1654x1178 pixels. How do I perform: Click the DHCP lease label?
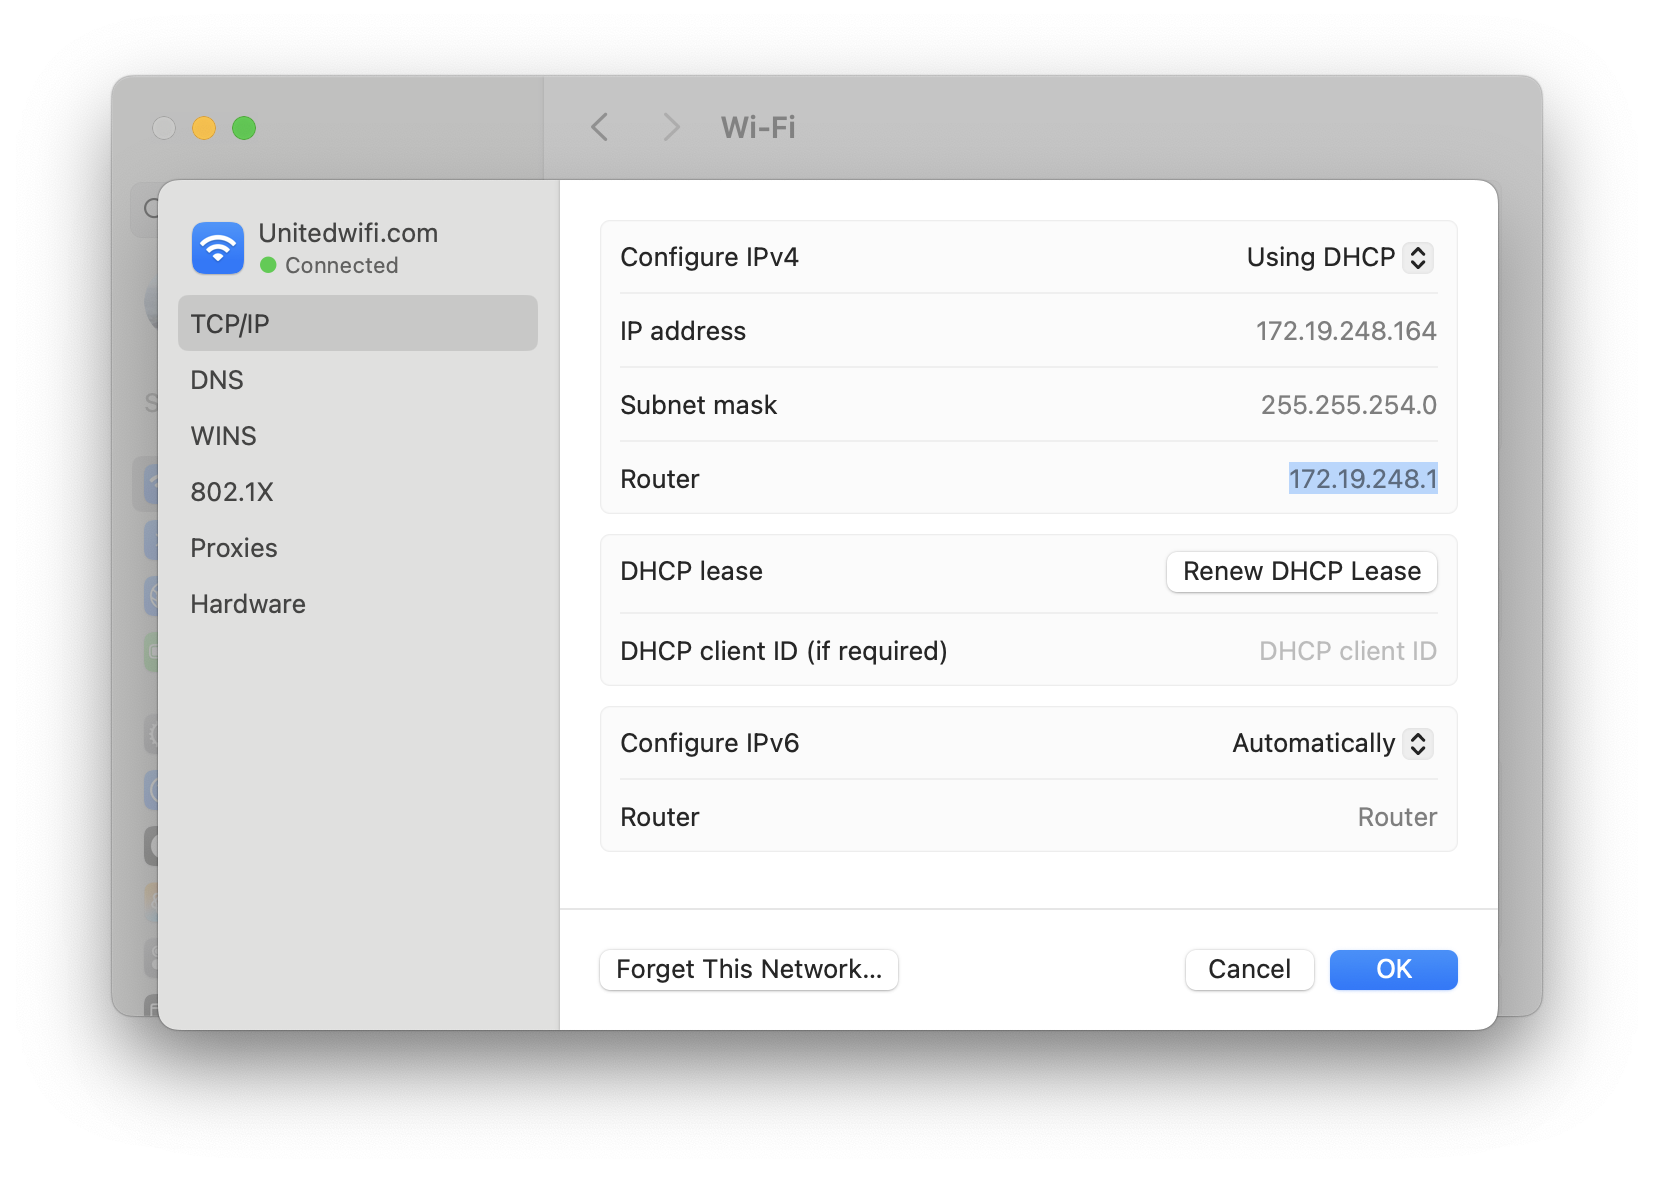tap(691, 571)
